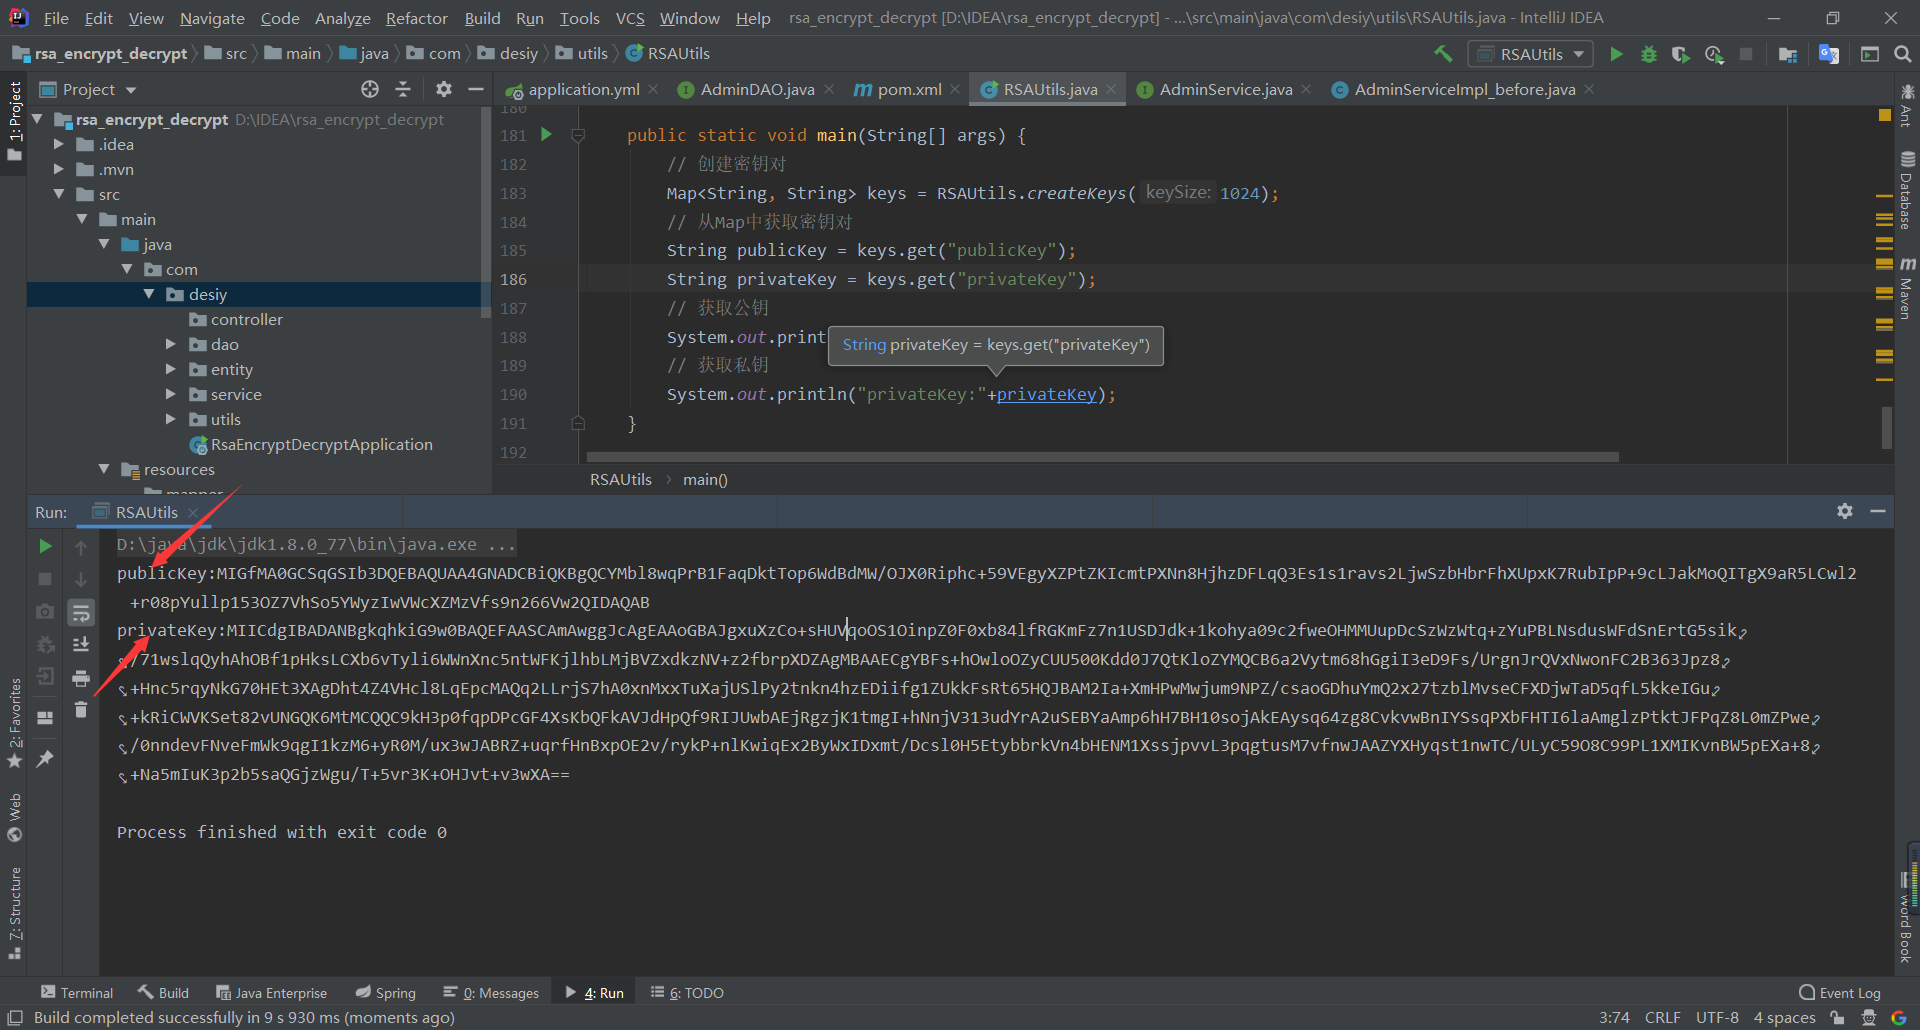Click the gutter run arrow at line 181
The image size is (1920, 1030).
pos(546,134)
